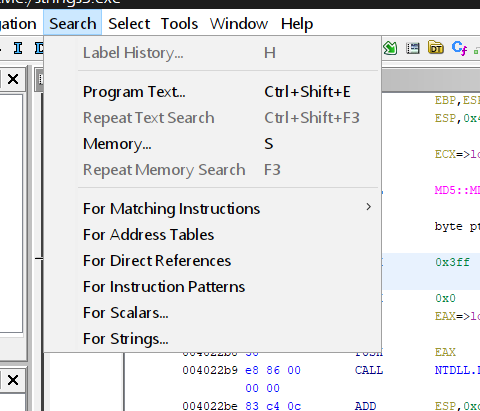Click the MD5::M label reference
This screenshot has width=480, height=411.
point(457,190)
